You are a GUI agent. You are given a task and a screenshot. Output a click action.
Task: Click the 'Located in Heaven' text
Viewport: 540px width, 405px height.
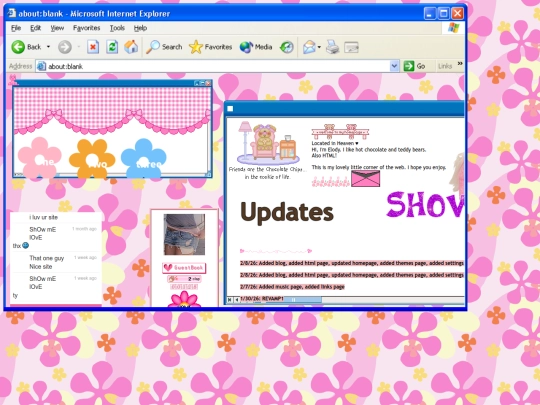tap(334, 143)
